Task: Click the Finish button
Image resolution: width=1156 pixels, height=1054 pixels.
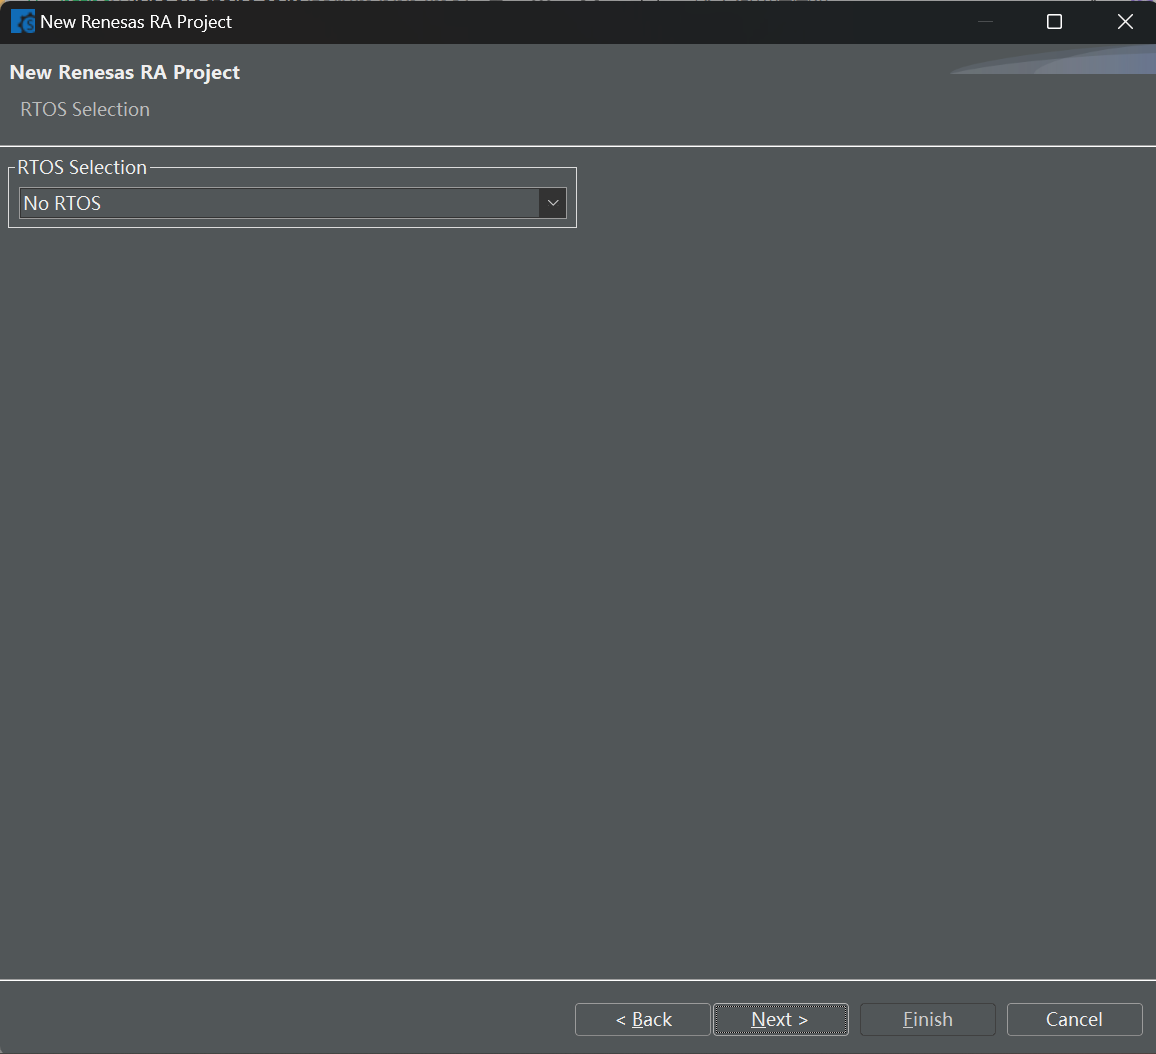Action: click(927, 1019)
